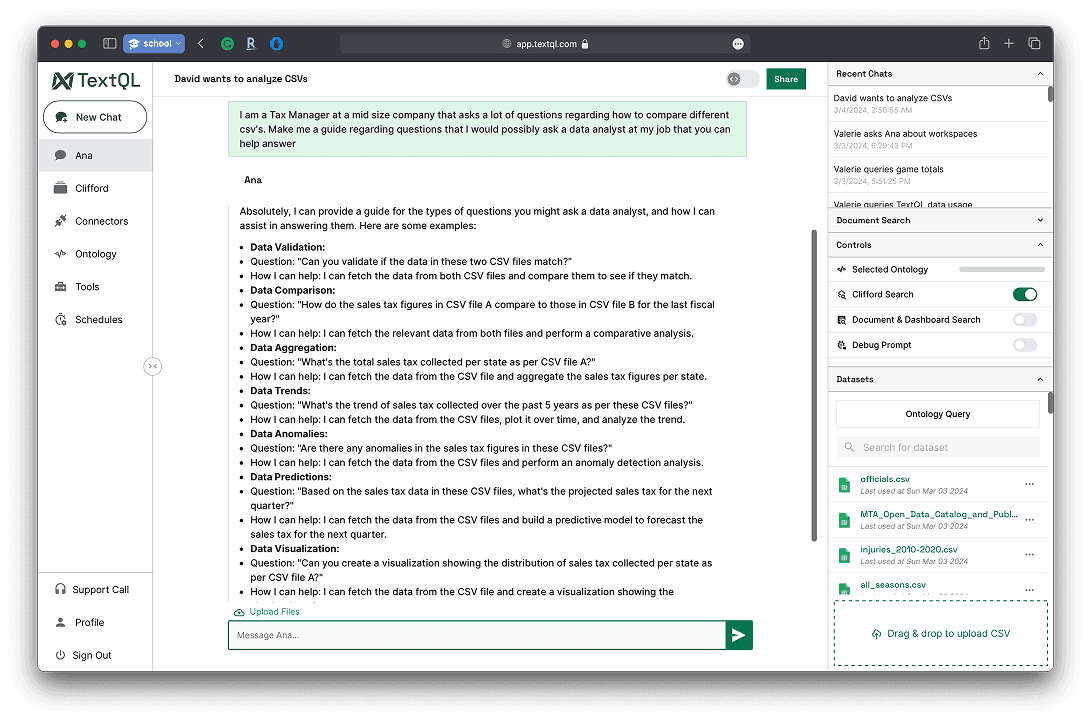Click the search magnifier in dataset search

coord(849,447)
